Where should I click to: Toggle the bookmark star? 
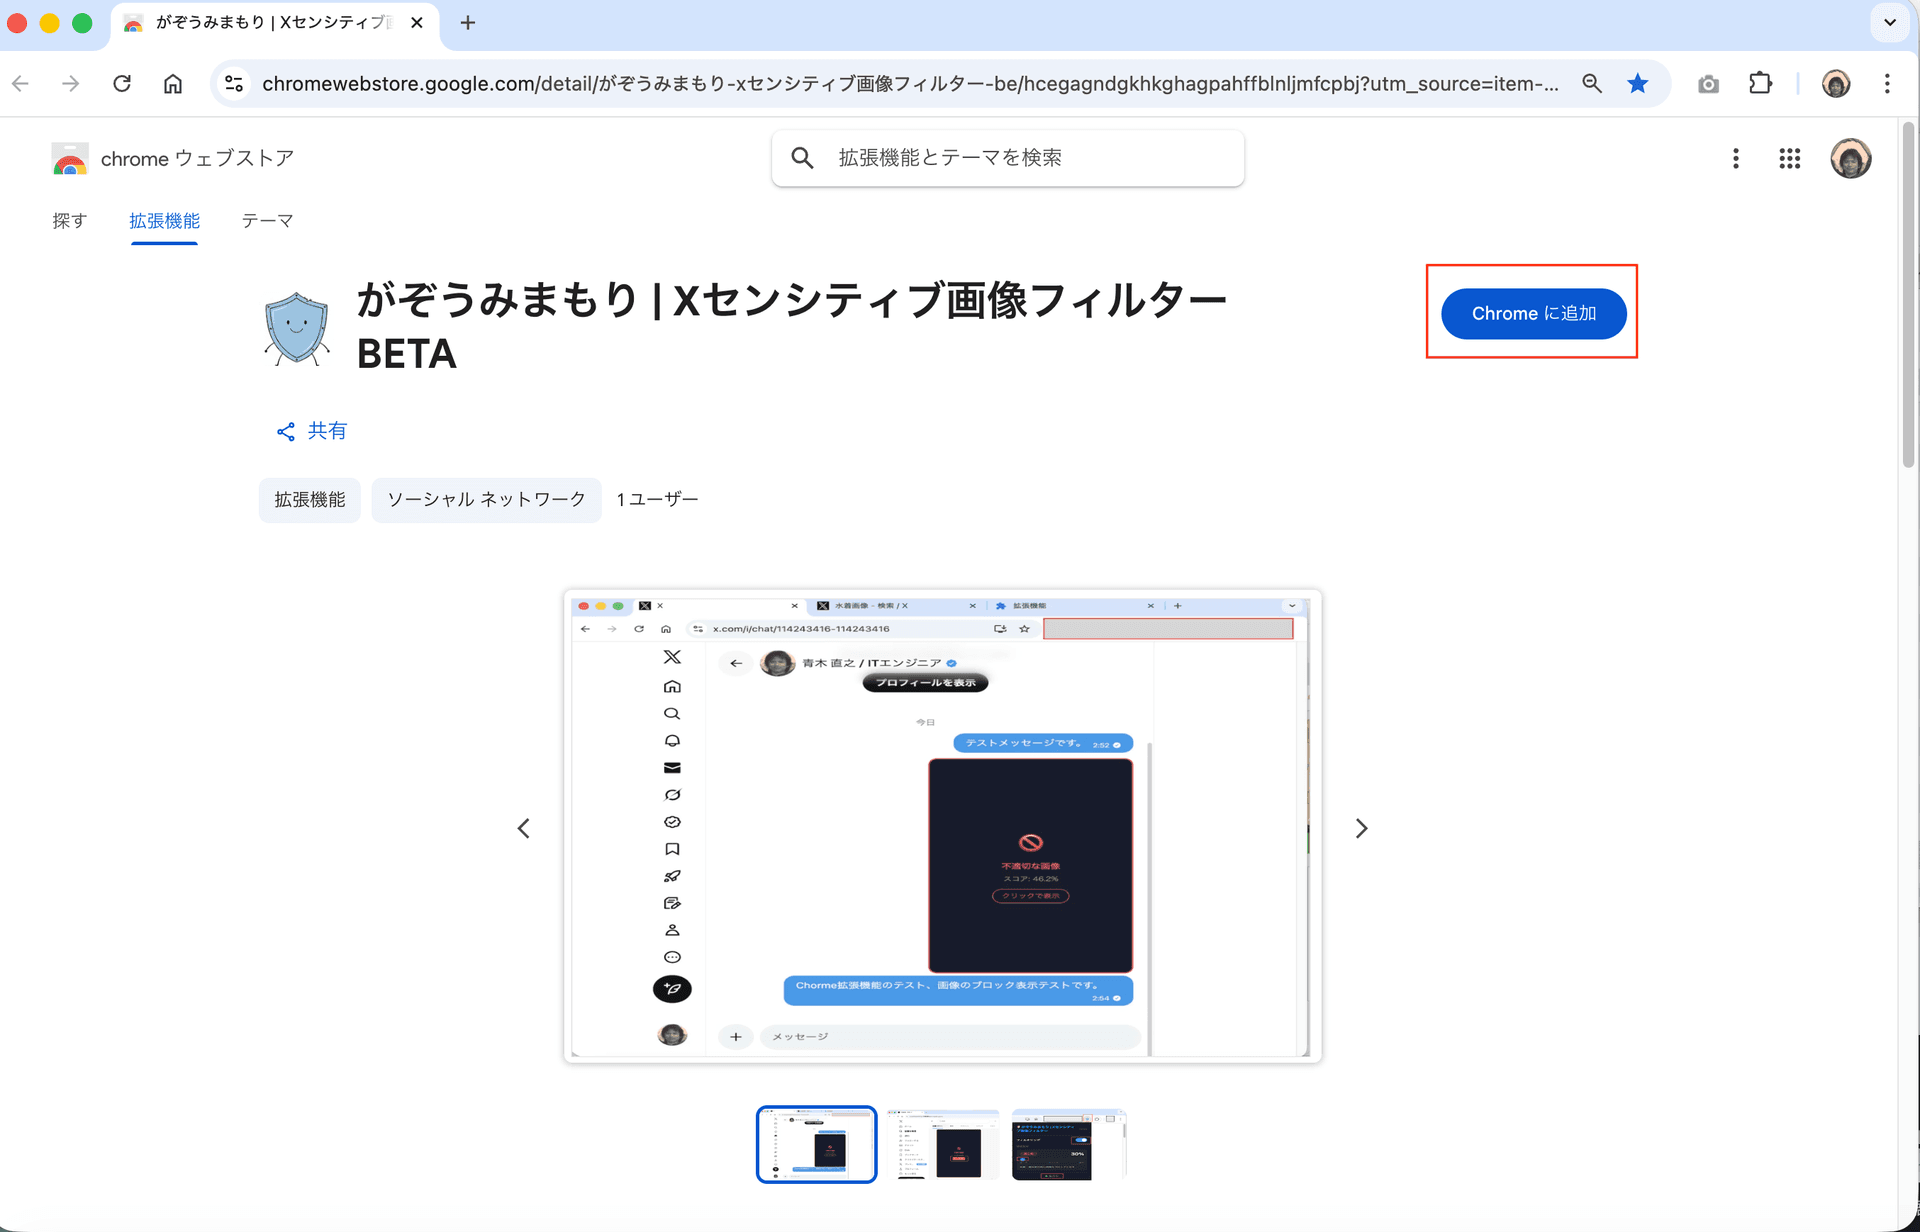pyautogui.click(x=1637, y=84)
